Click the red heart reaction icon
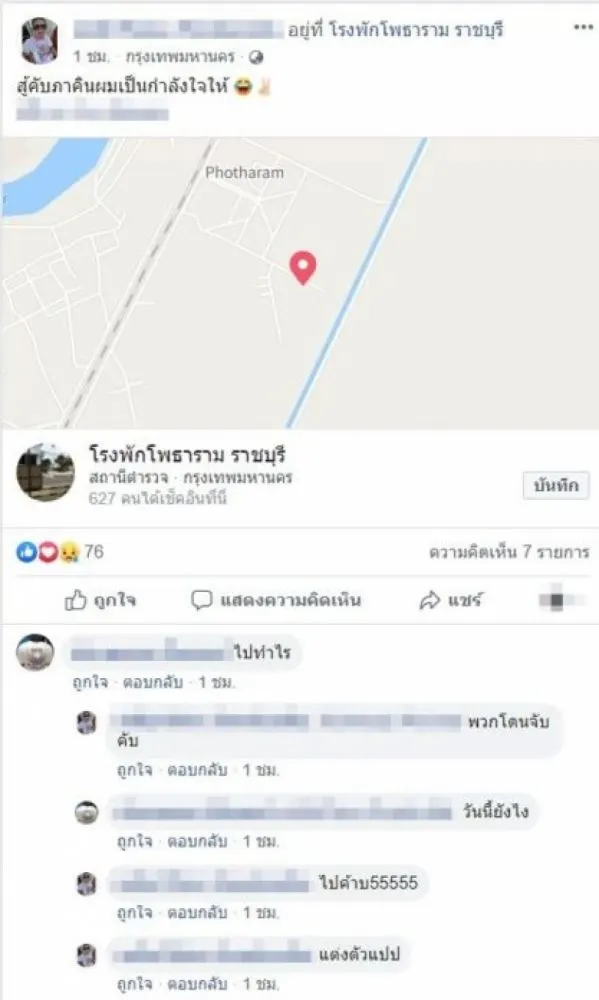 pos(48,552)
